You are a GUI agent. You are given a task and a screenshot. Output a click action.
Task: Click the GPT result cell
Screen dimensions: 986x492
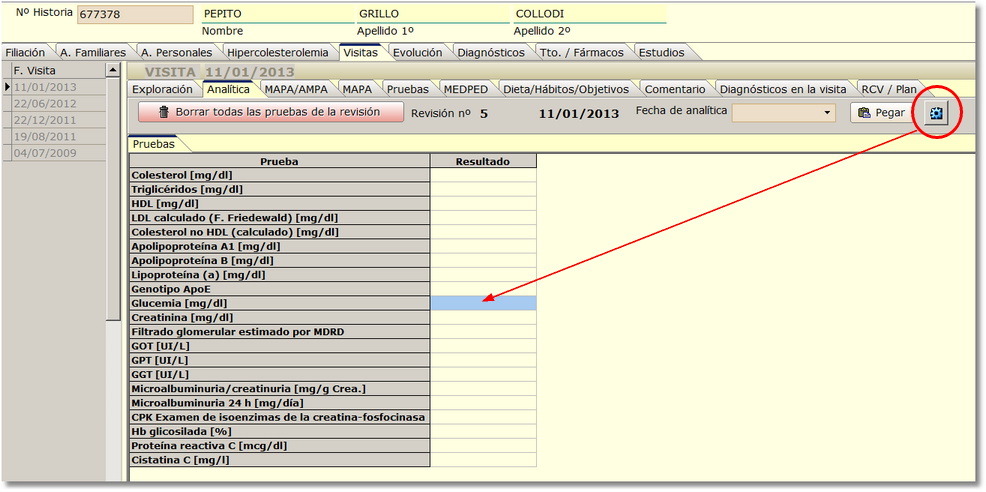[x=484, y=360]
